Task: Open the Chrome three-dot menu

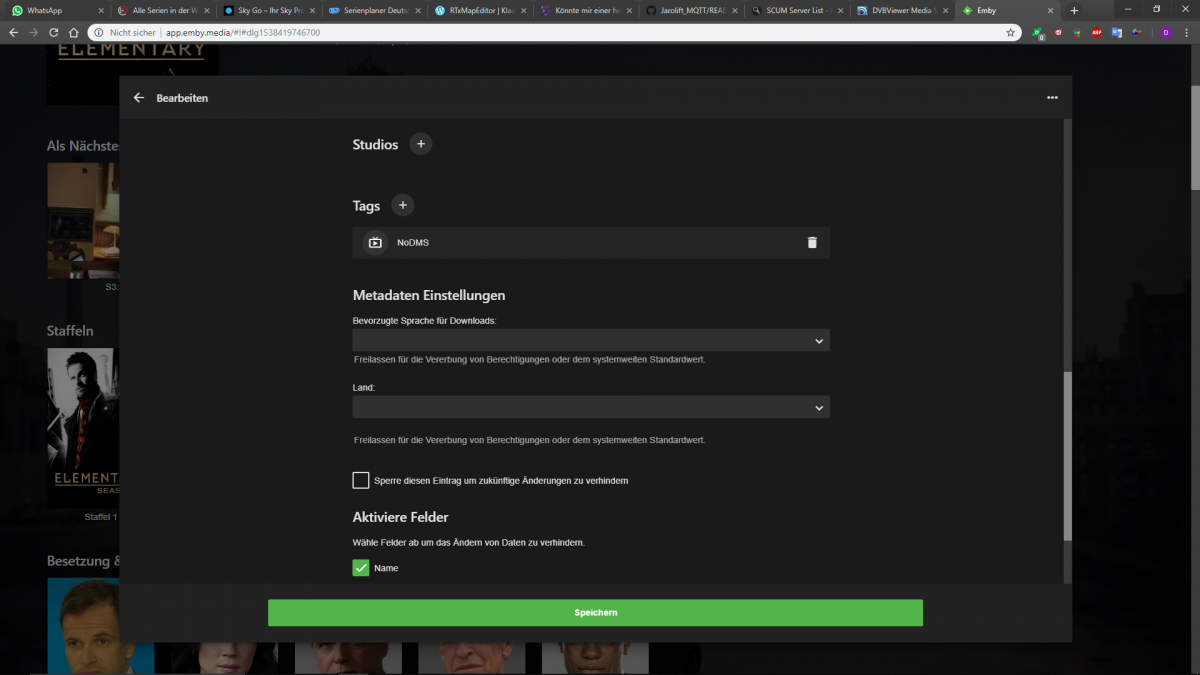Action: (x=1187, y=32)
